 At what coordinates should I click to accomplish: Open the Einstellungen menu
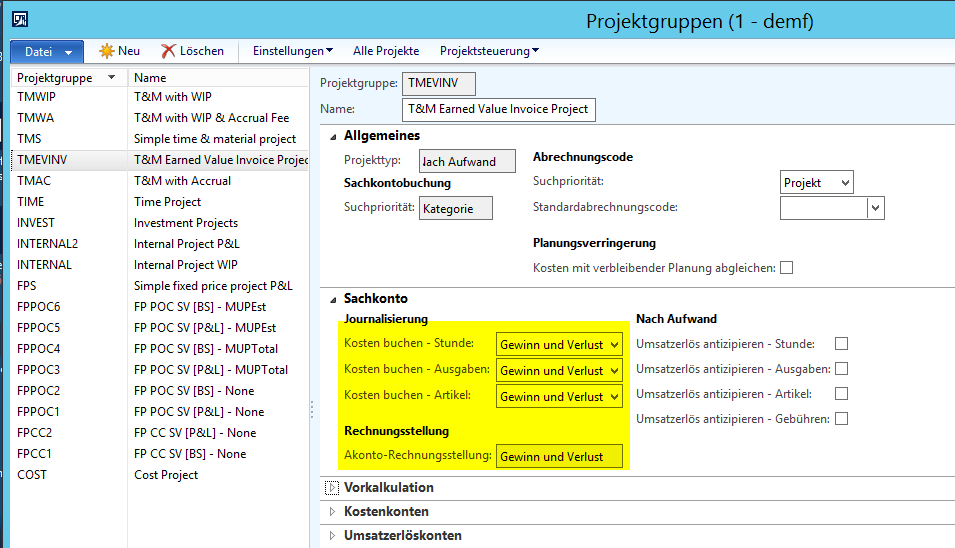(292, 51)
